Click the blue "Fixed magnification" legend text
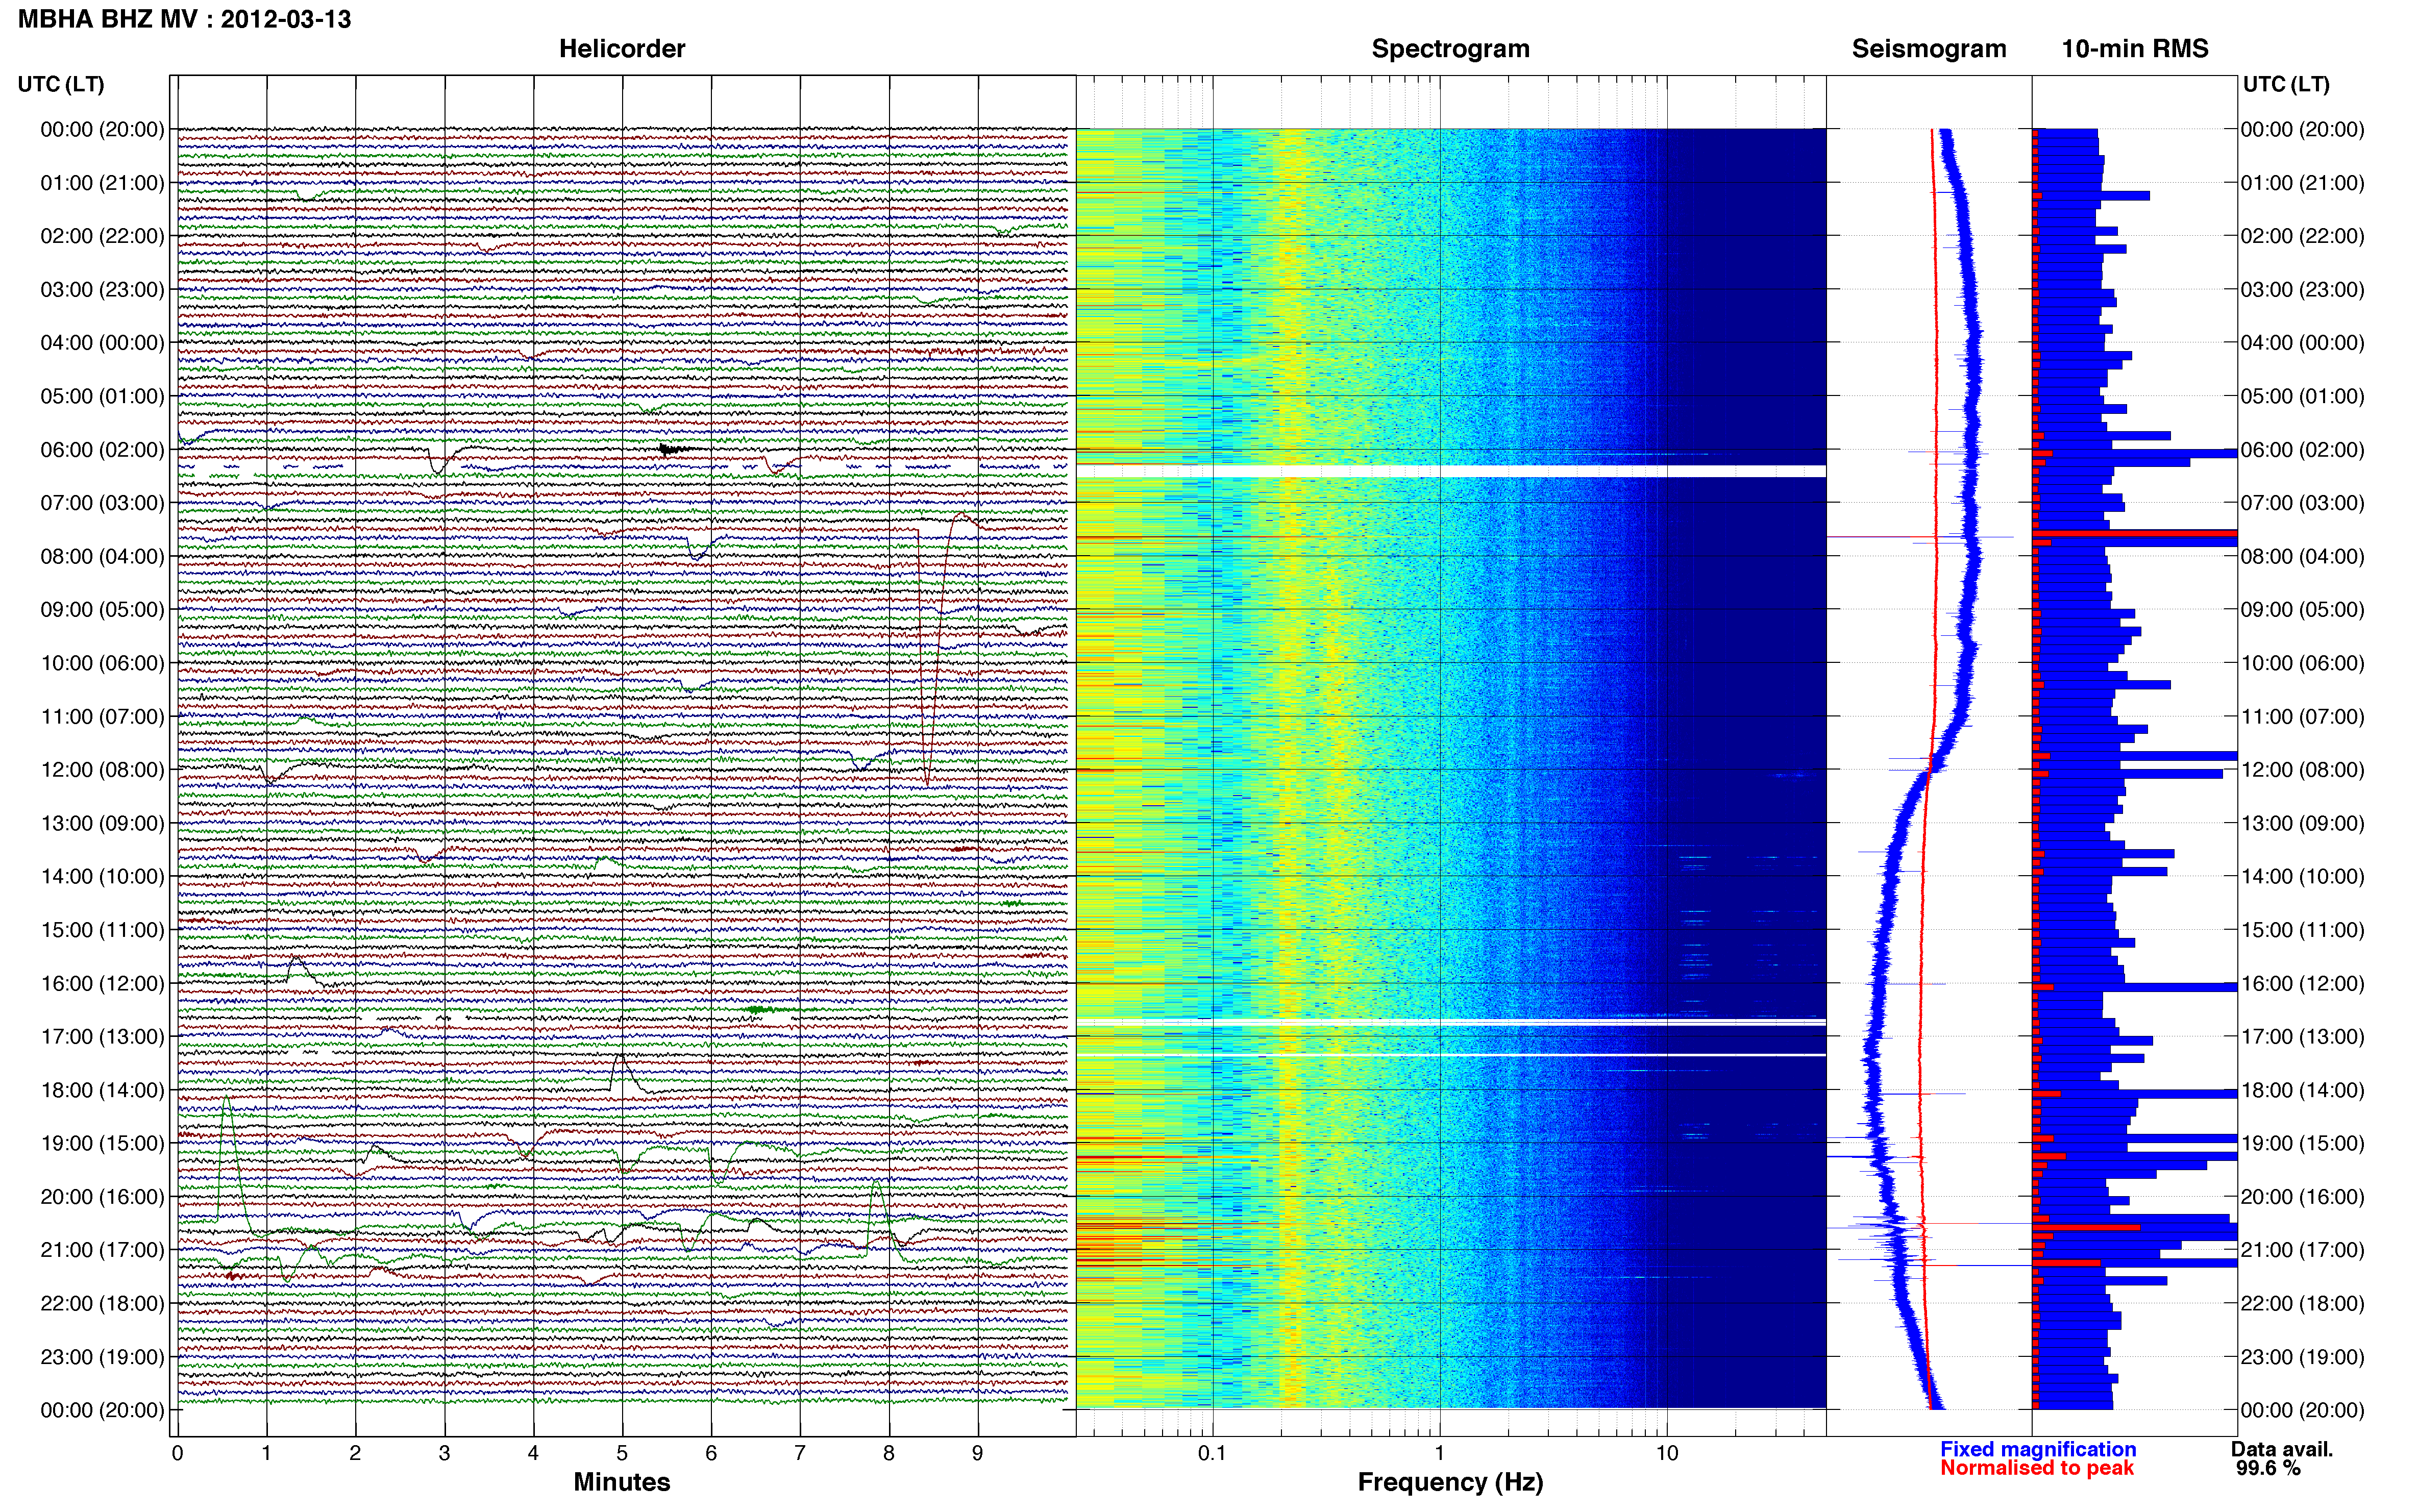This screenshot has height=1512, width=2419. (x=2038, y=1449)
